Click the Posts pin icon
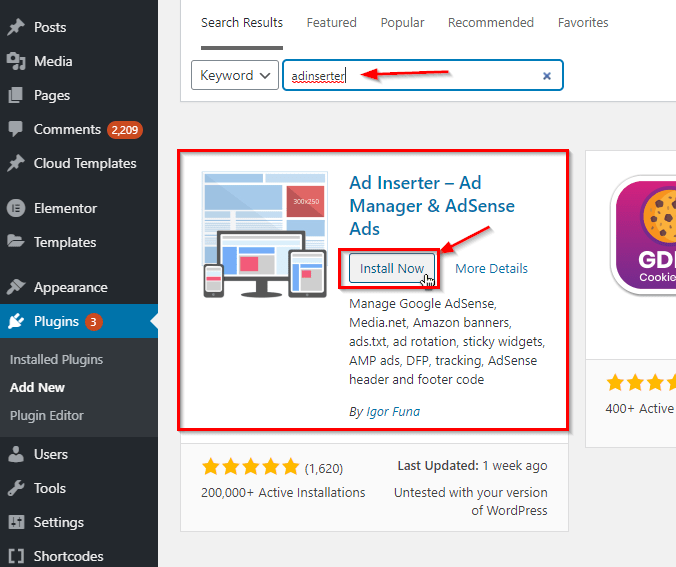This screenshot has height=567, width=676. pos(16,27)
